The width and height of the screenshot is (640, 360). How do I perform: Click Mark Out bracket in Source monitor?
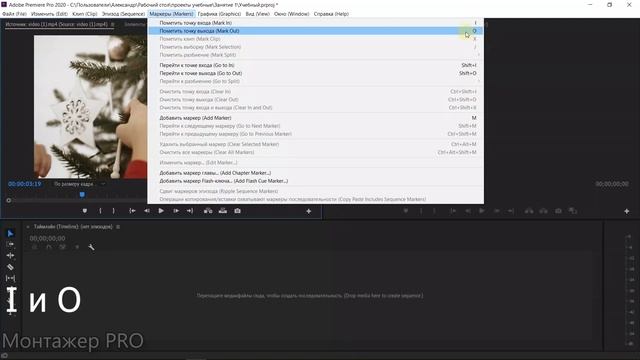point(113,211)
